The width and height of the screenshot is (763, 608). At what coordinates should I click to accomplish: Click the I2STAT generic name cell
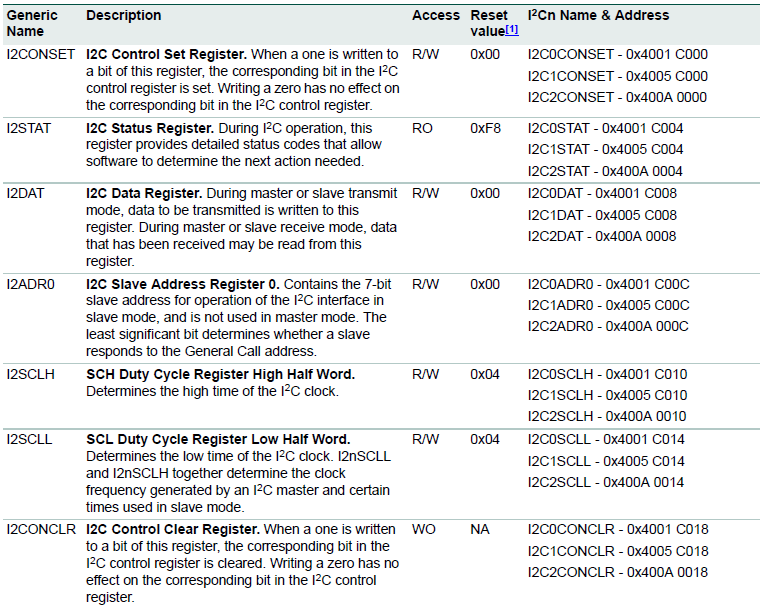pos(30,129)
